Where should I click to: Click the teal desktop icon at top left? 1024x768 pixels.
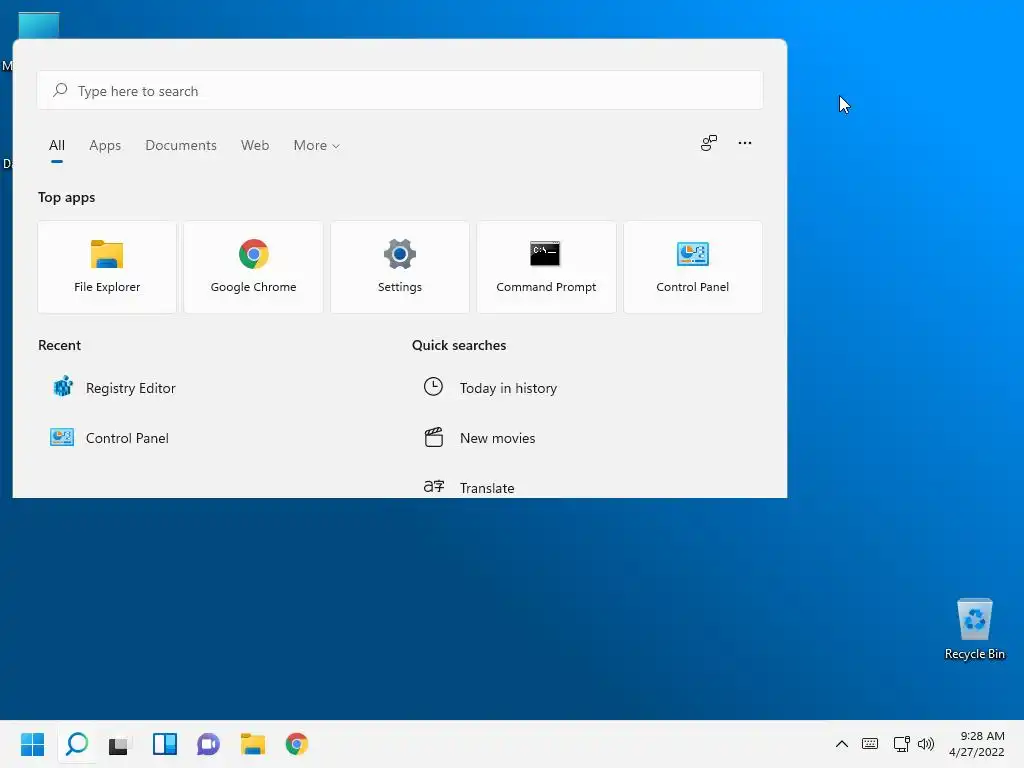(x=39, y=26)
